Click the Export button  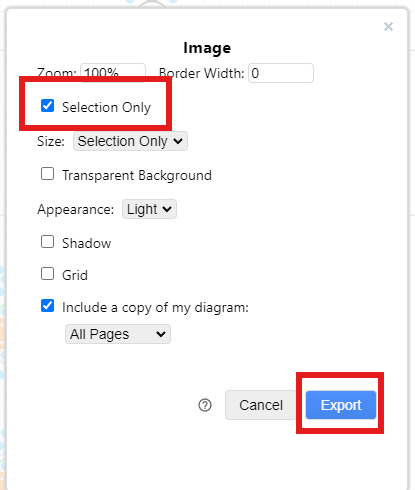click(x=341, y=405)
